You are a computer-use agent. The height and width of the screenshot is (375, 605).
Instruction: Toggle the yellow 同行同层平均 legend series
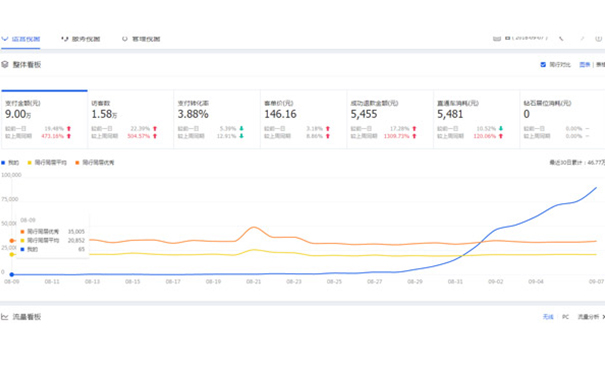47,162
